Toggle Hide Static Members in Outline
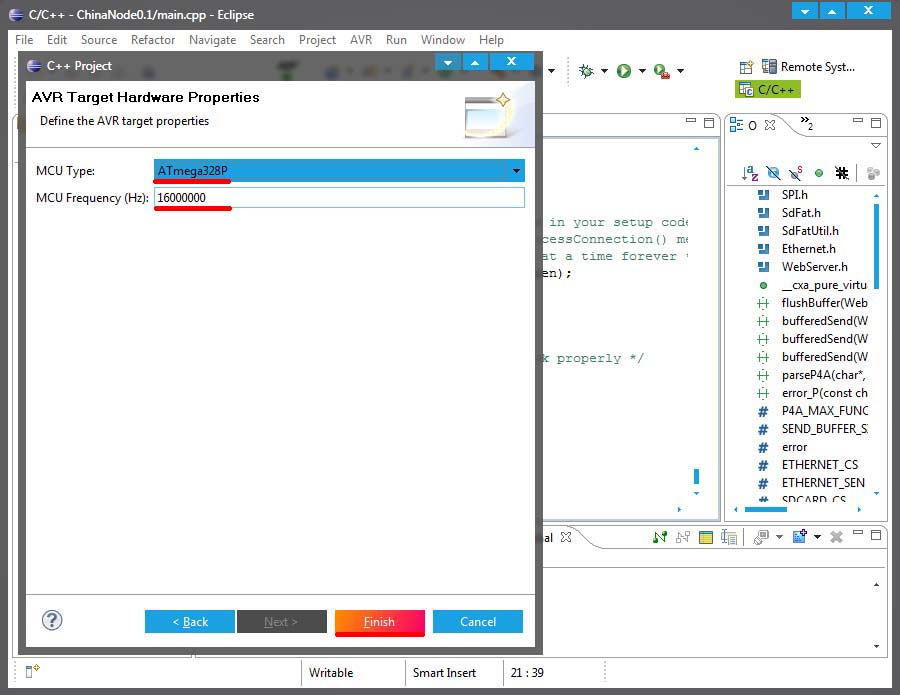Image resolution: width=900 pixels, height=695 pixels. click(x=796, y=173)
